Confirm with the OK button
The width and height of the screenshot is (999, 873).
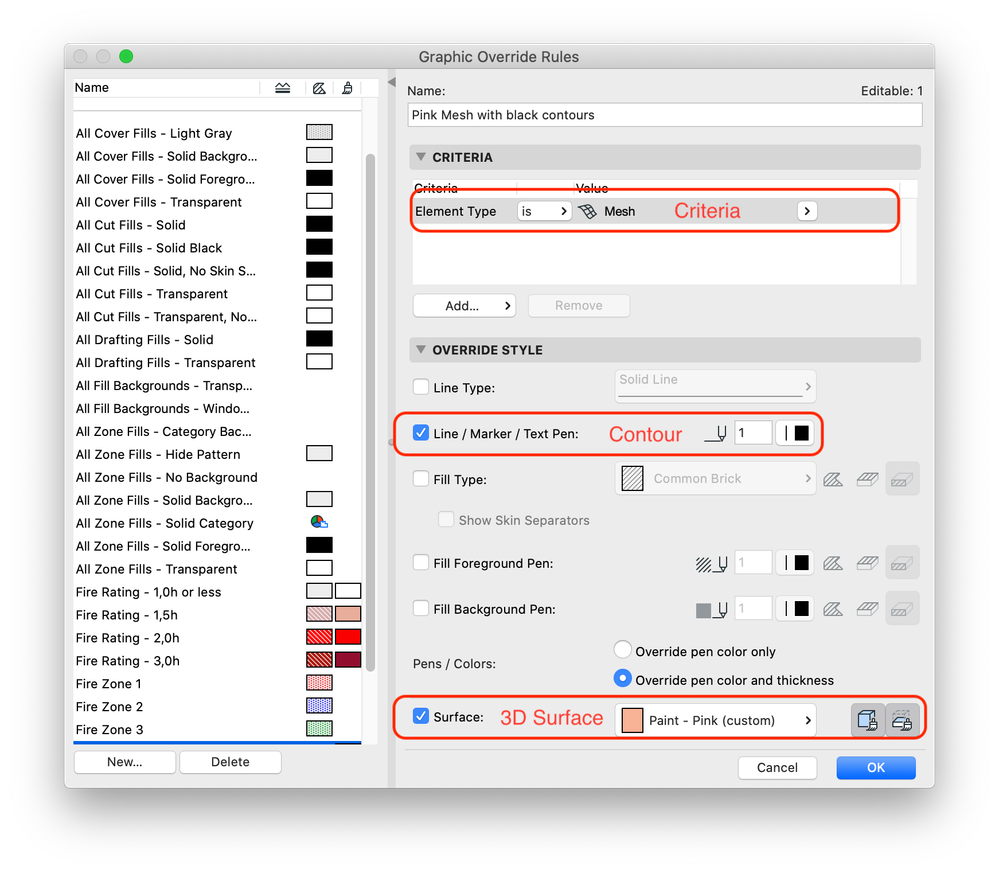(x=876, y=768)
